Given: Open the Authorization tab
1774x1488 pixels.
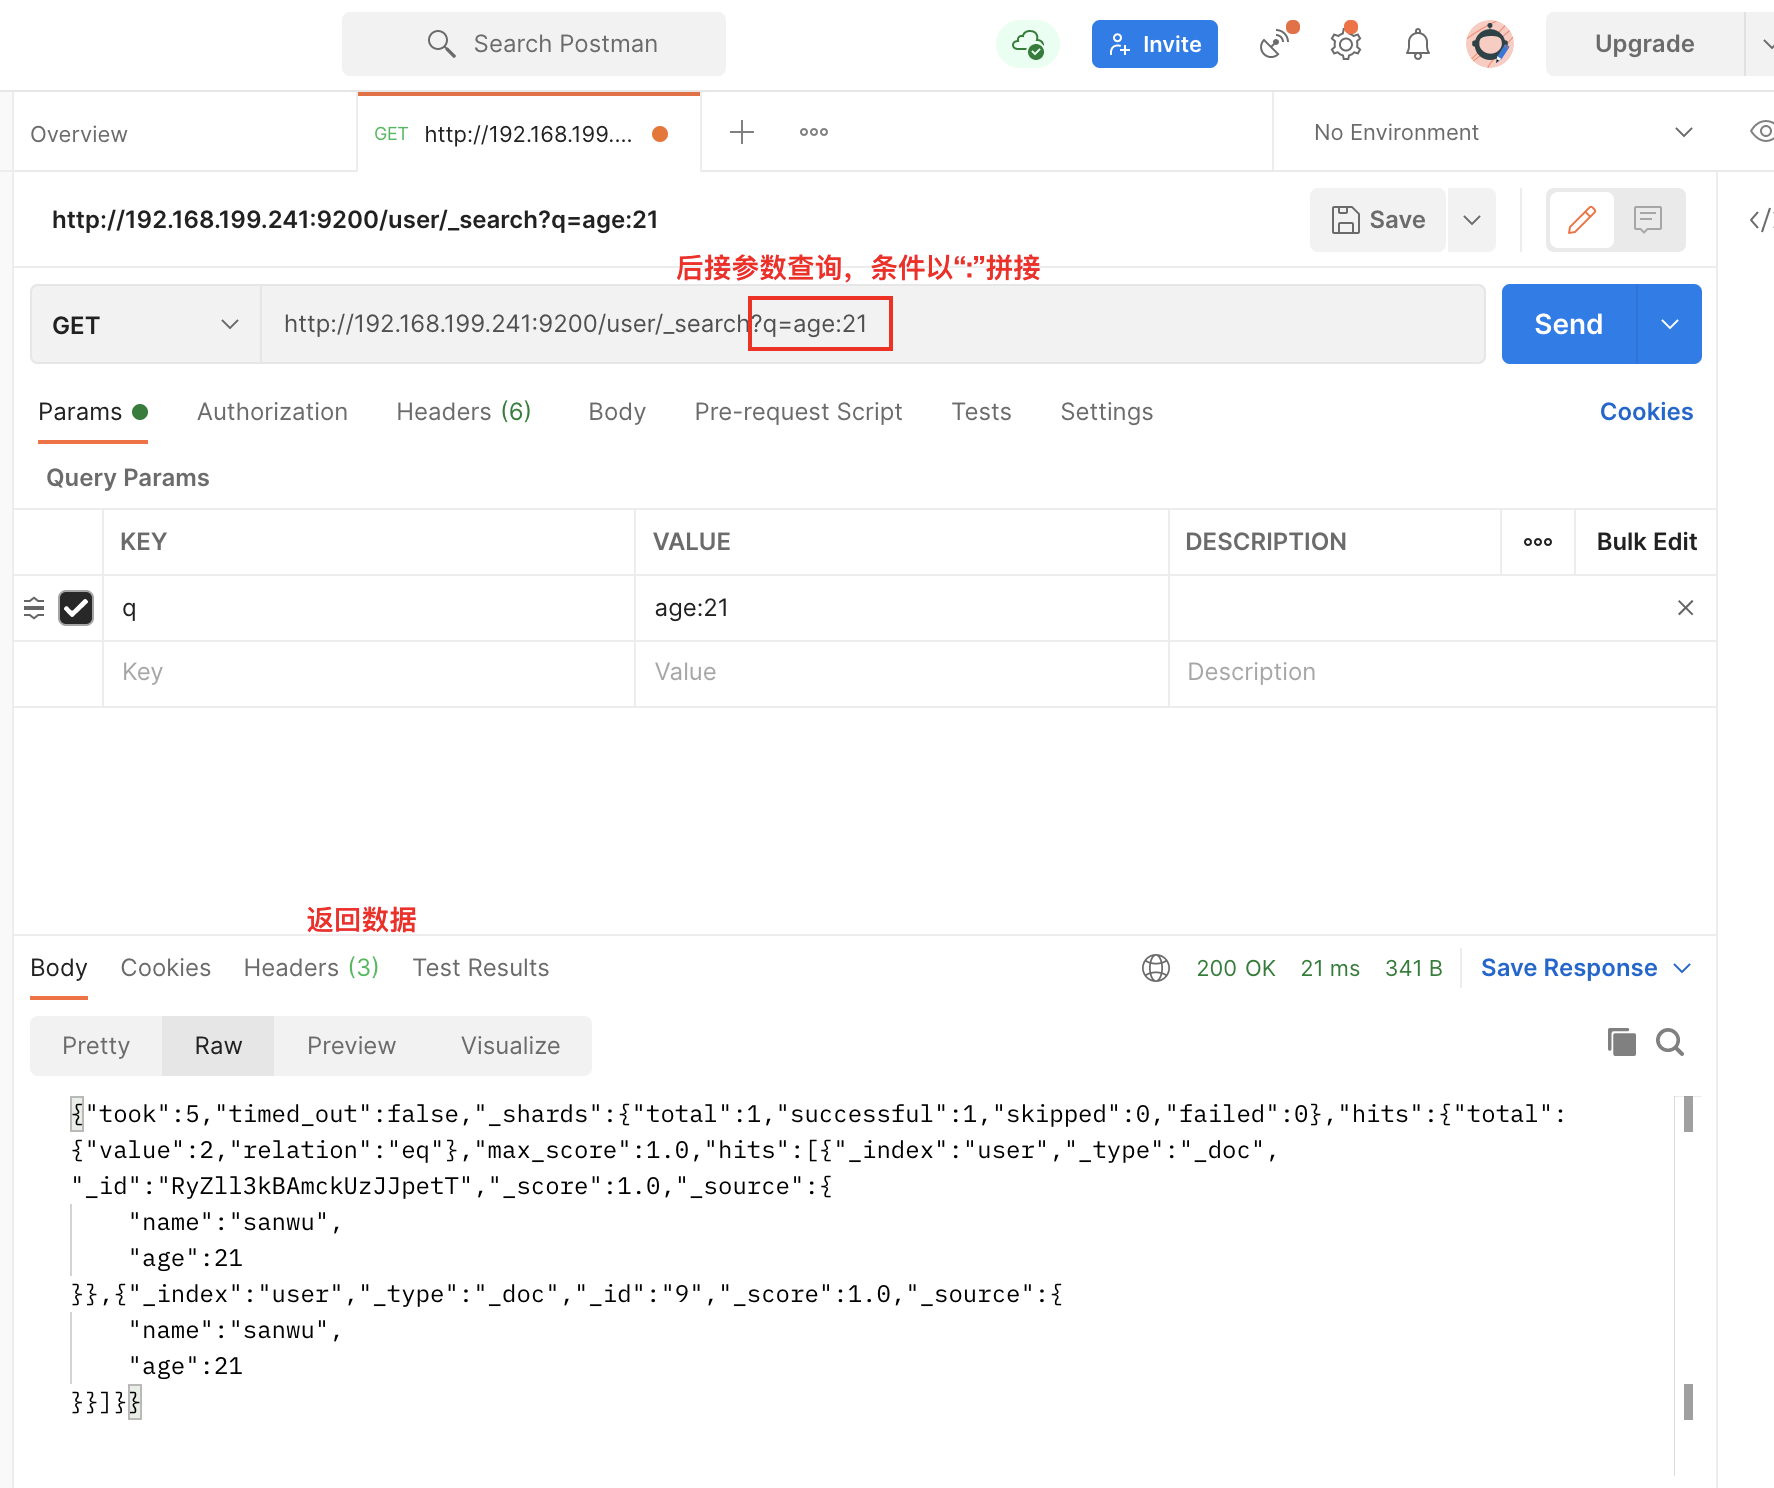Looking at the screenshot, I should point(272,412).
